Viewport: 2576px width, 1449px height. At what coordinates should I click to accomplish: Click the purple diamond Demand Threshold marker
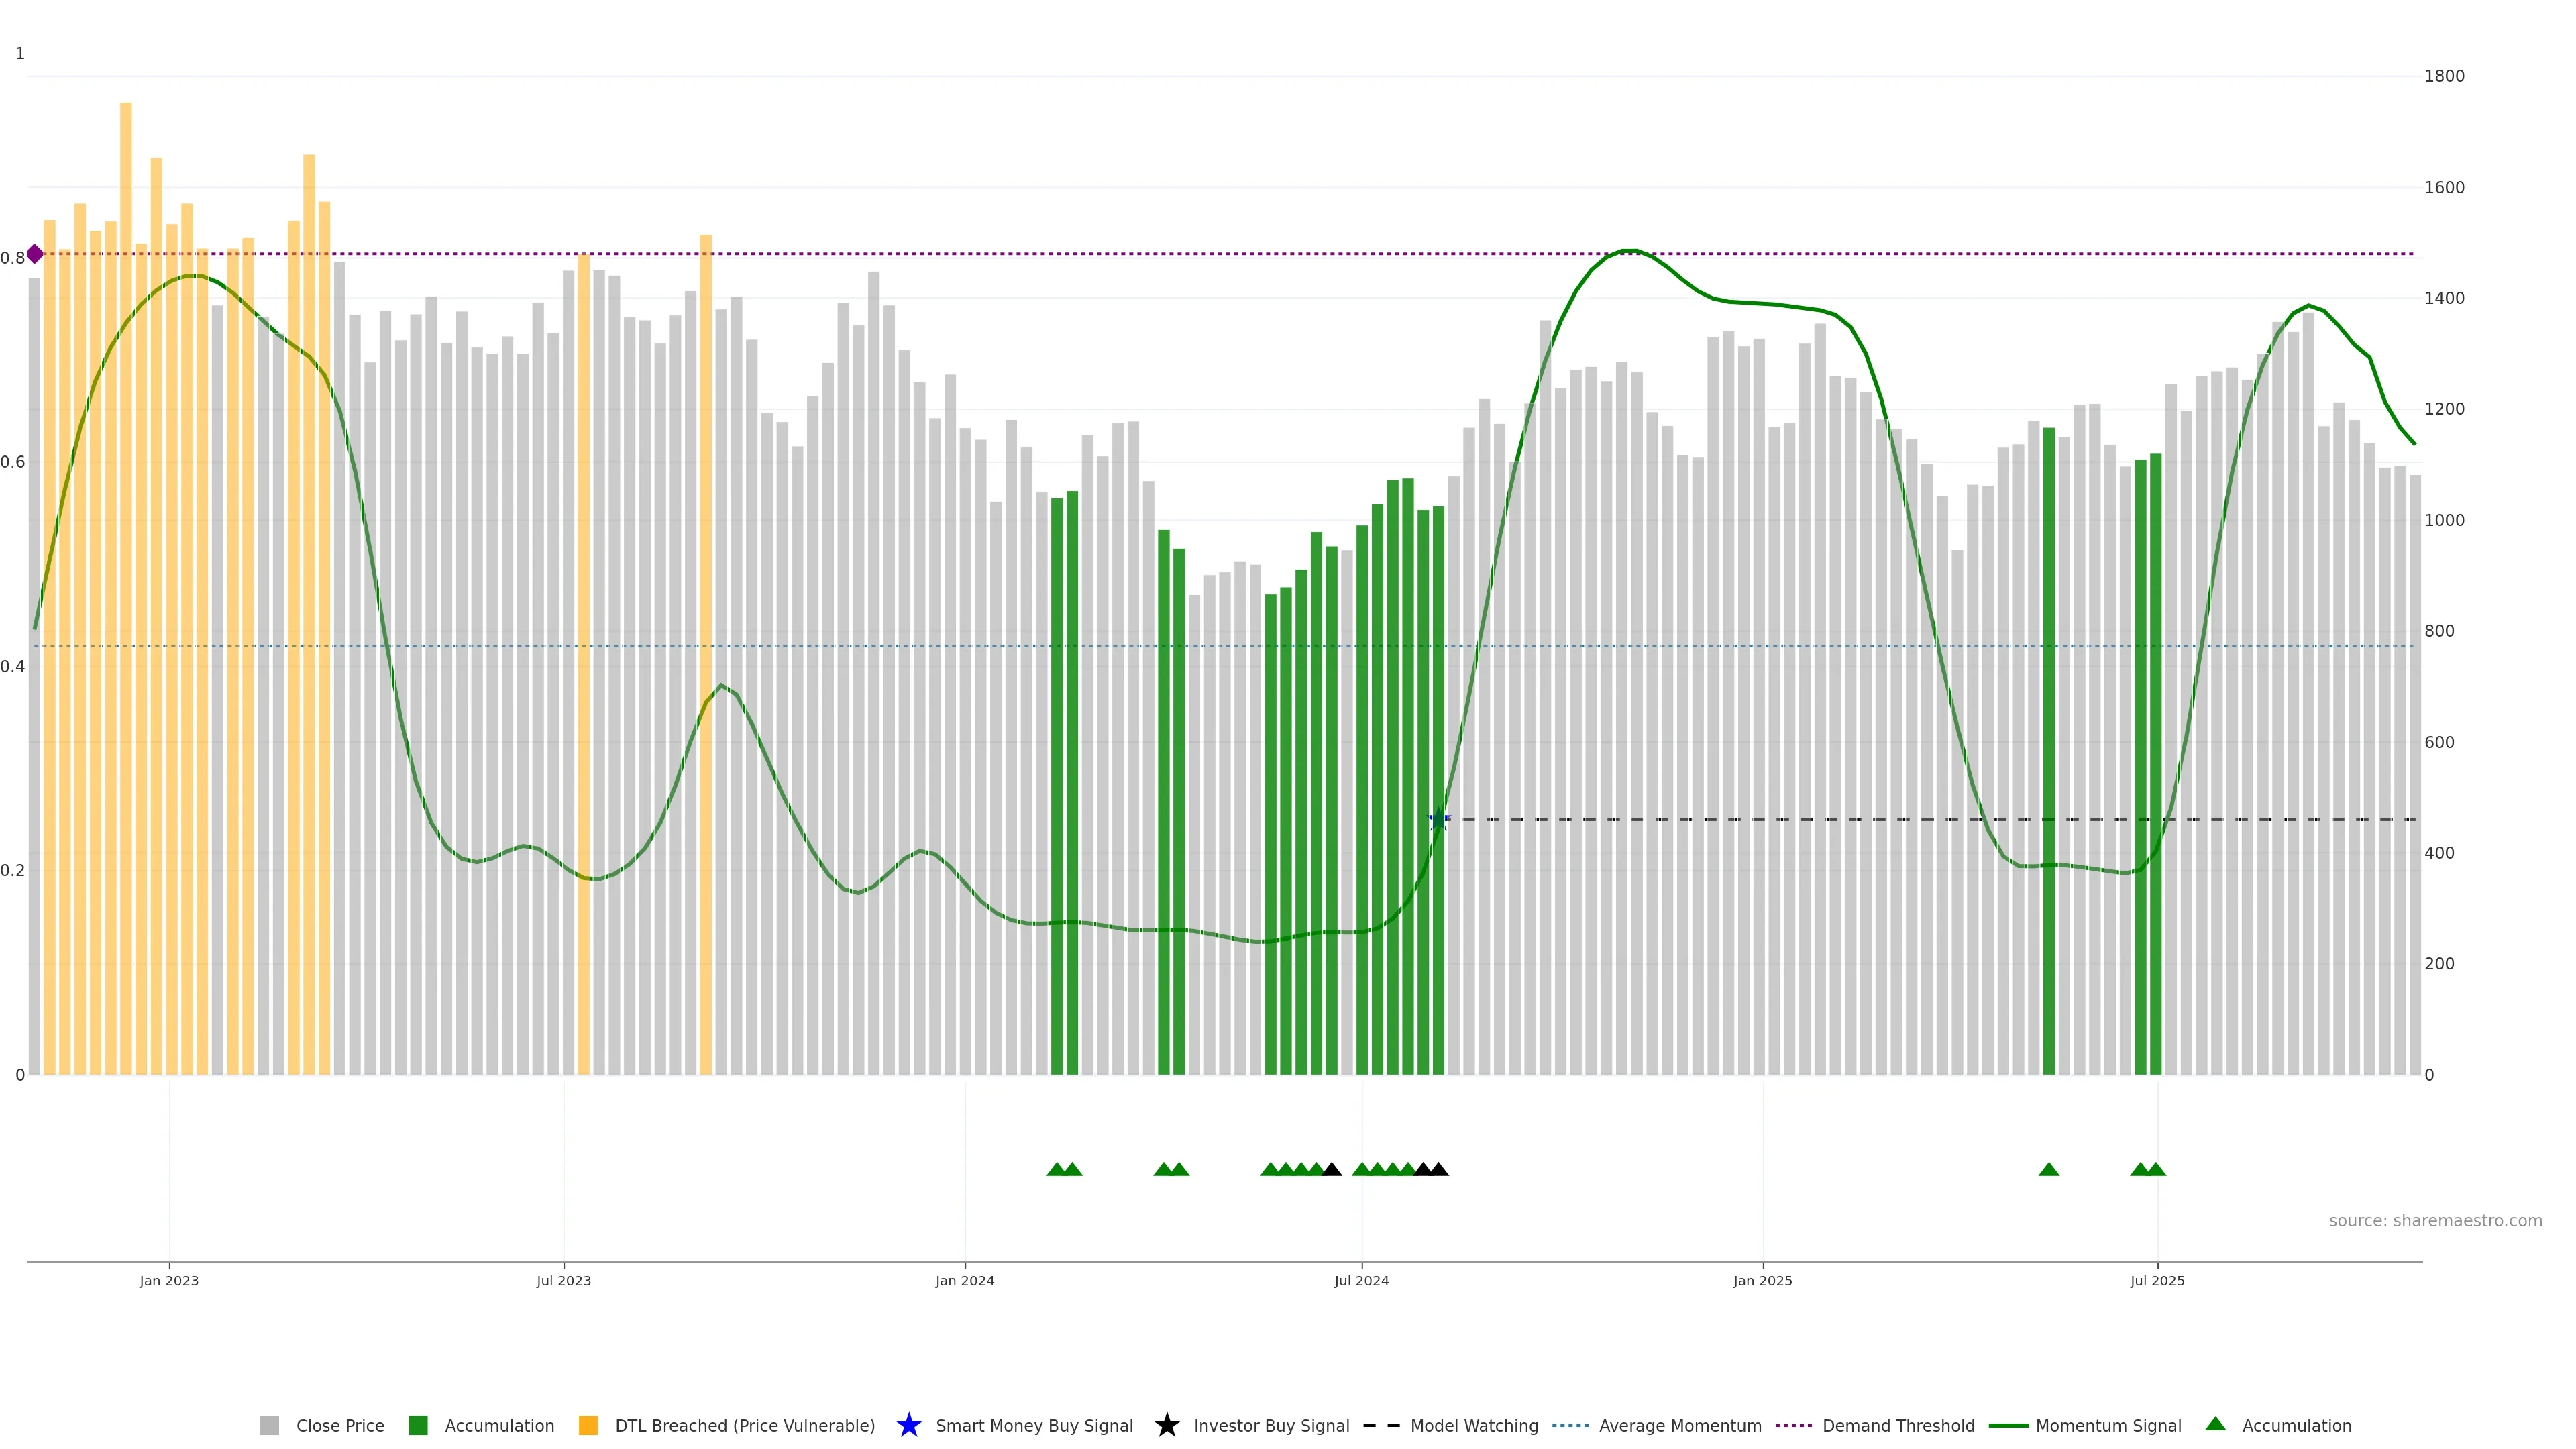35,254
